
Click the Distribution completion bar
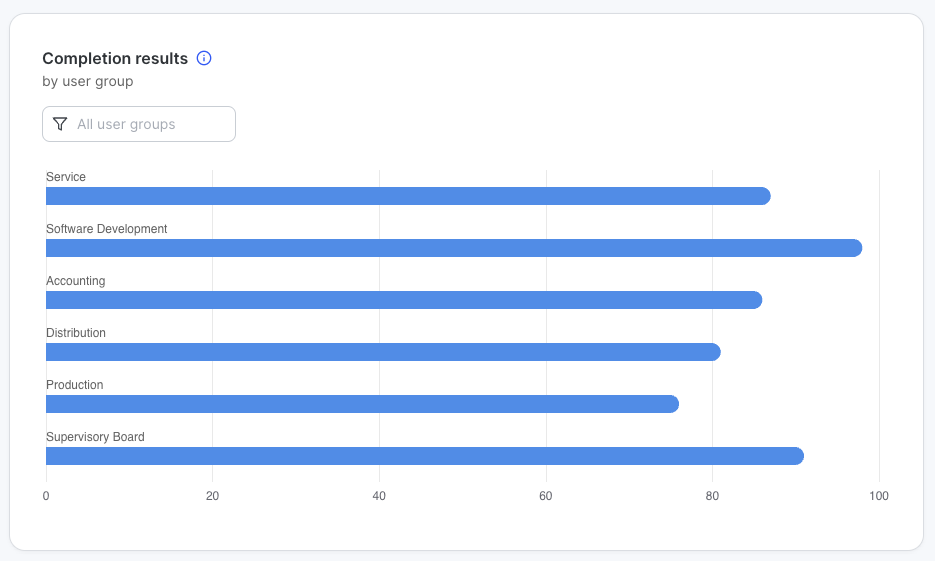pyautogui.click(x=383, y=352)
